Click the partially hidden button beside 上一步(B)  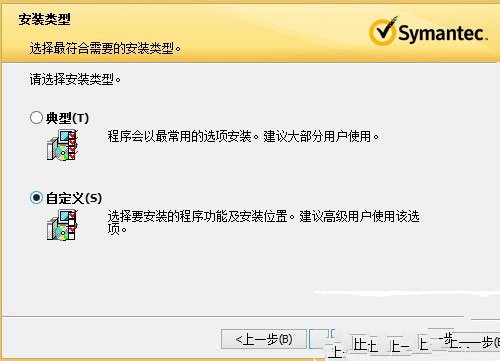[x=319, y=339]
